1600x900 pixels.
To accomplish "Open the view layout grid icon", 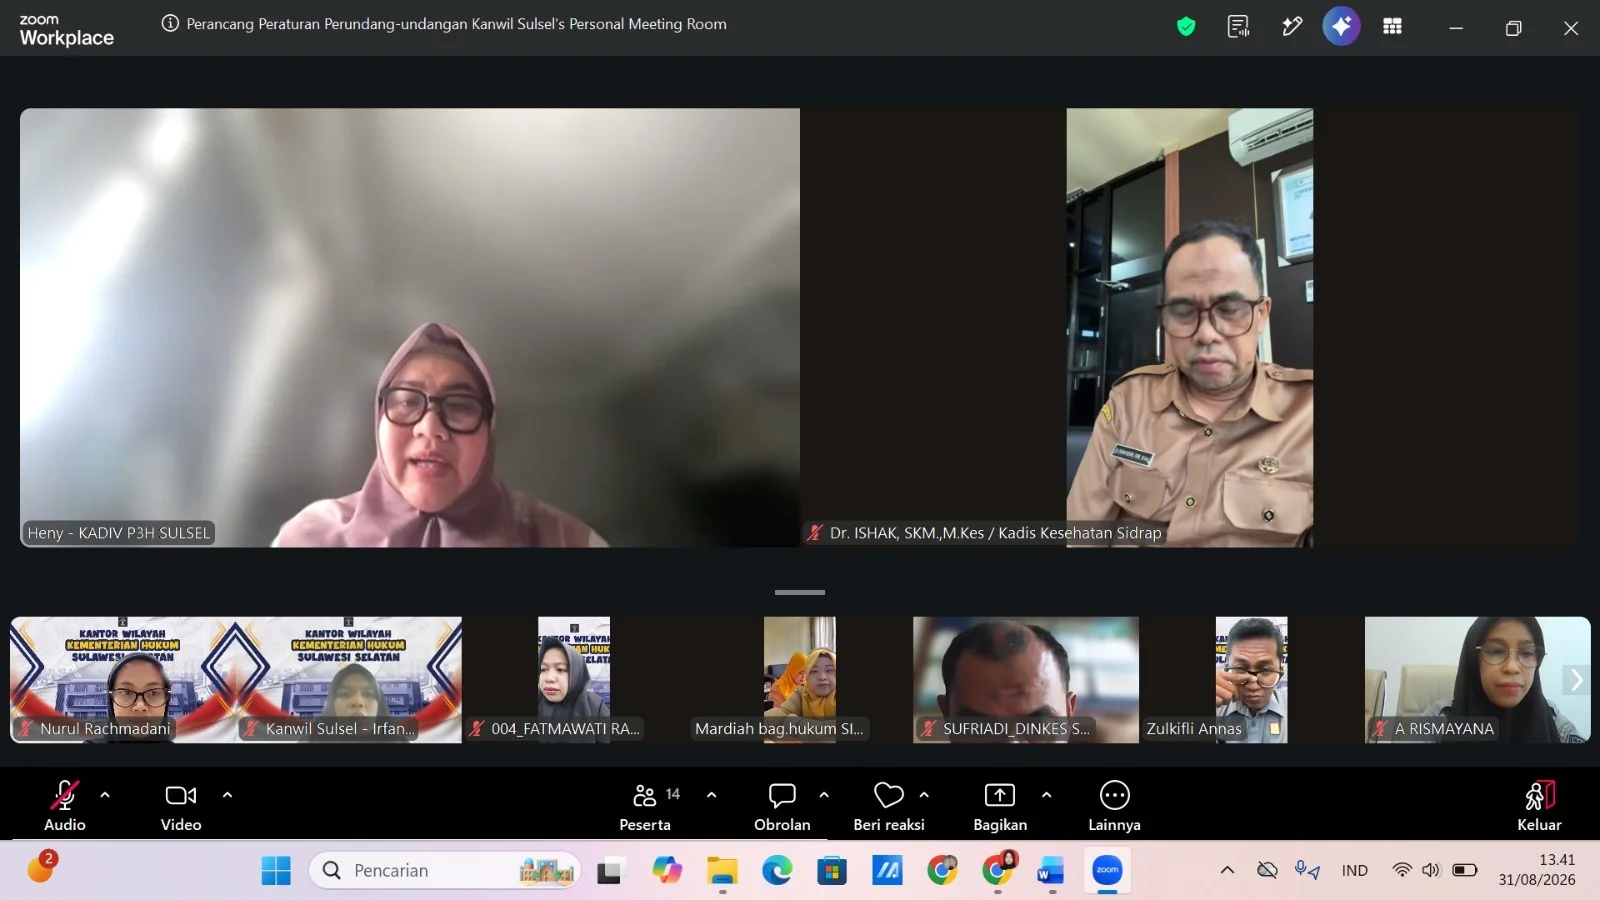I will pos(1392,27).
